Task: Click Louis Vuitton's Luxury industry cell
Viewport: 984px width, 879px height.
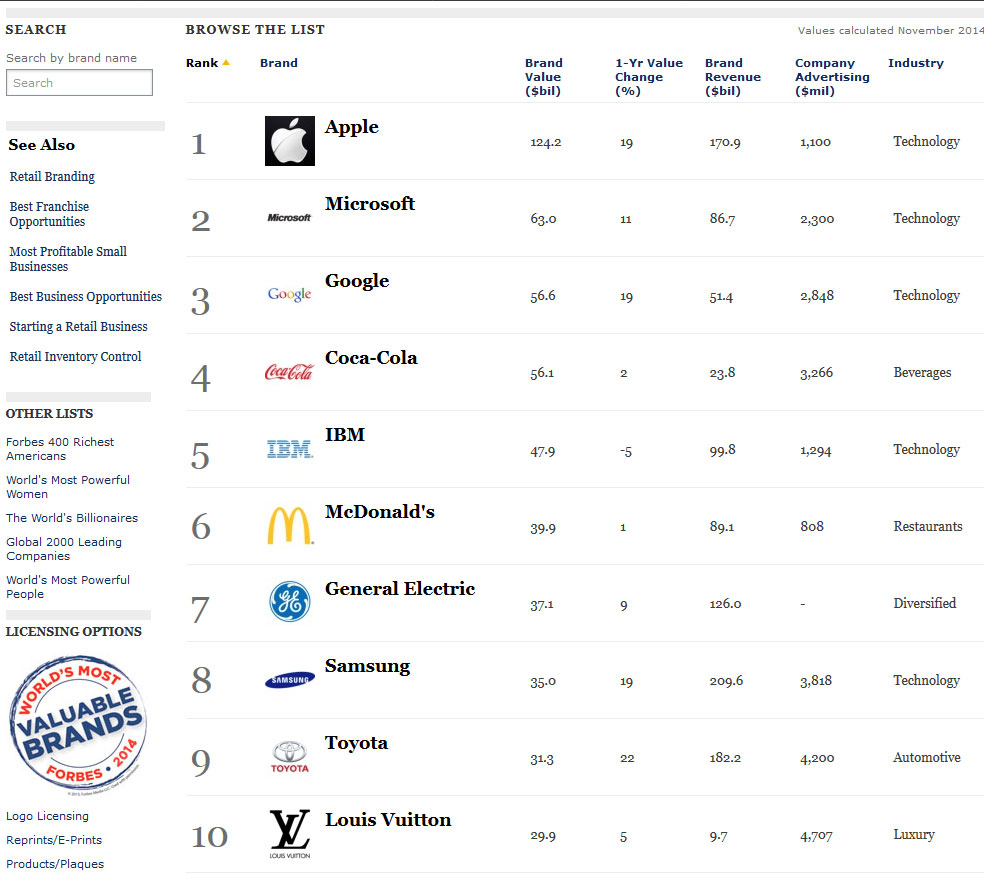Action: tap(914, 834)
